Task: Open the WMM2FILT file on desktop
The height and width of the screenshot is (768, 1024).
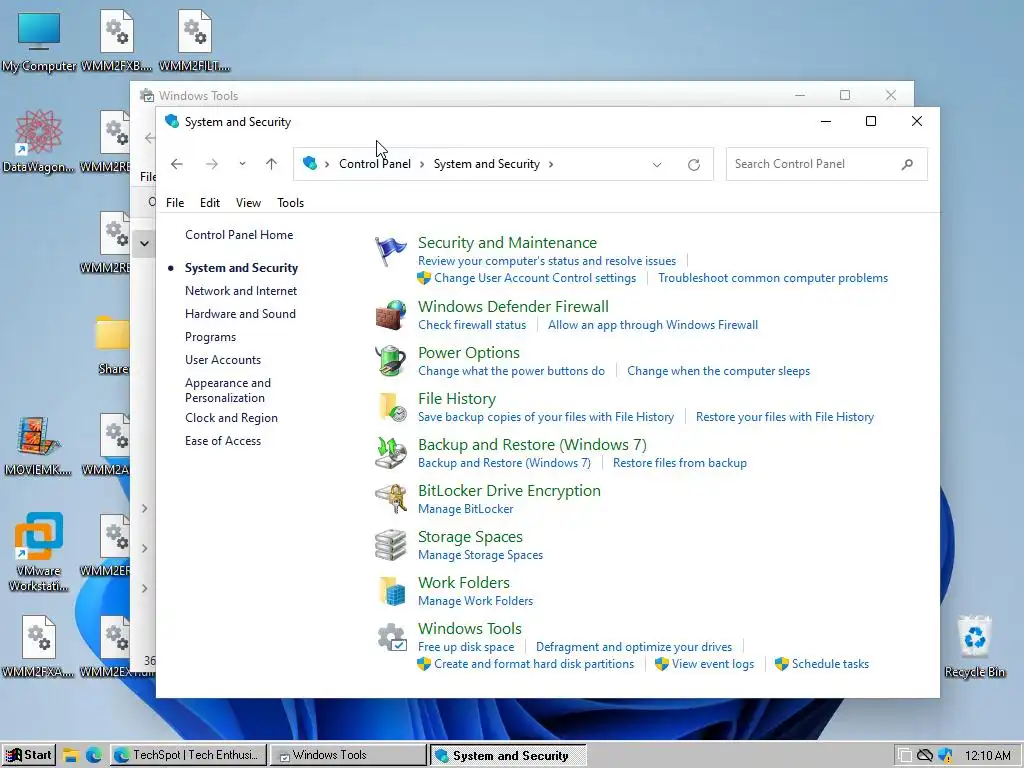Action: pyautogui.click(x=195, y=40)
